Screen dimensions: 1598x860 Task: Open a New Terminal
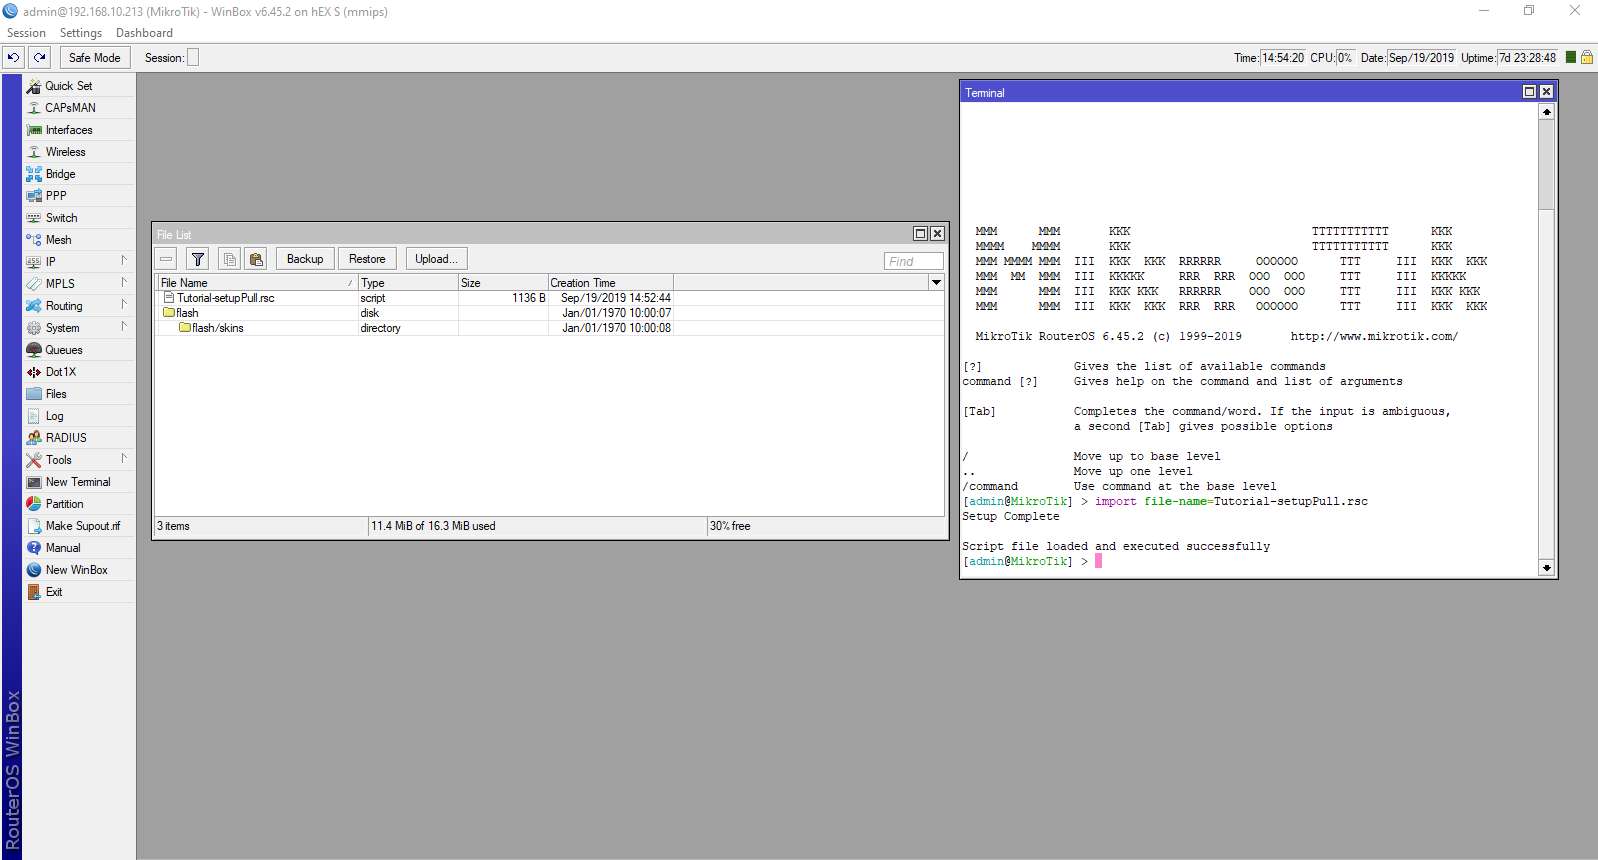[x=78, y=482]
